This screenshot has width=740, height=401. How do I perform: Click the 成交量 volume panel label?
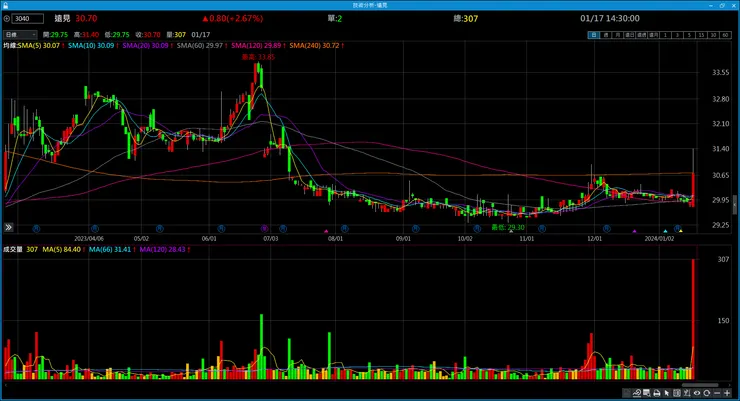pos(13,249)
